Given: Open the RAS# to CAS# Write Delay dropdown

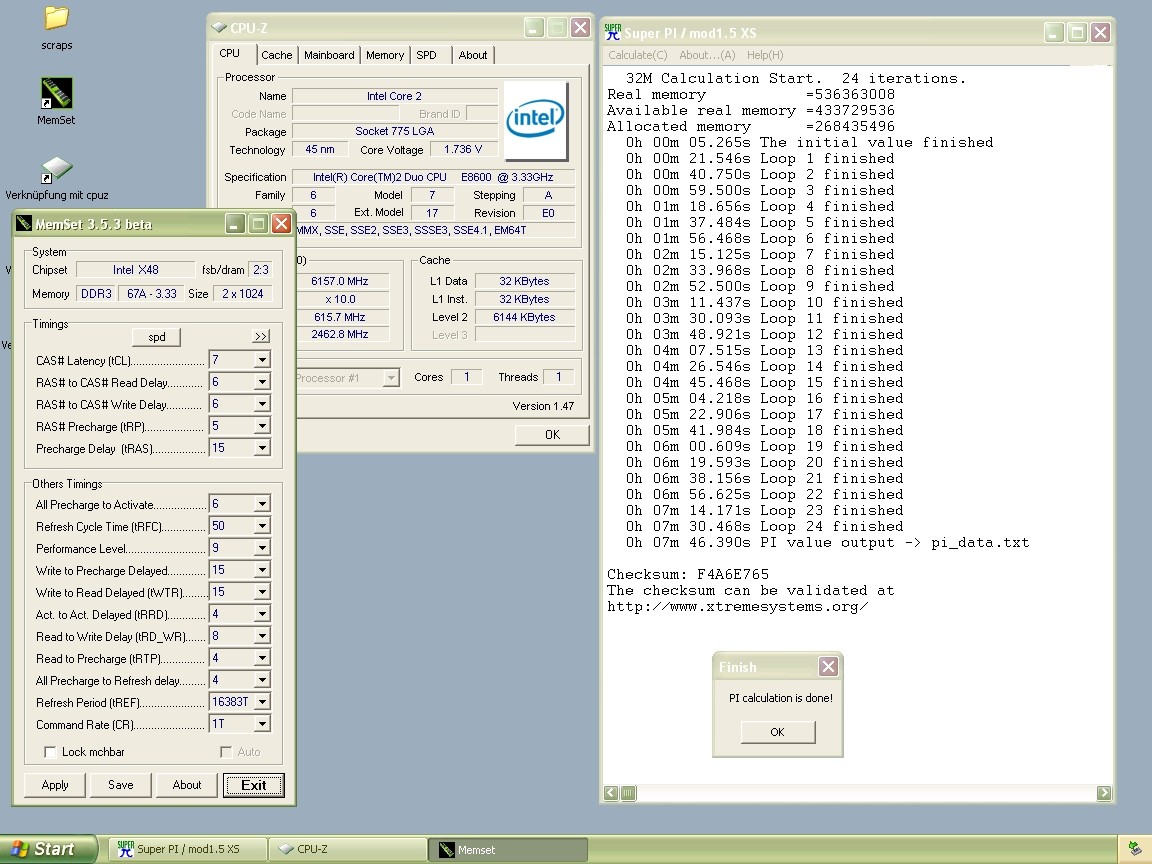Looking at the screenshot, I should (x=262, y=404).
